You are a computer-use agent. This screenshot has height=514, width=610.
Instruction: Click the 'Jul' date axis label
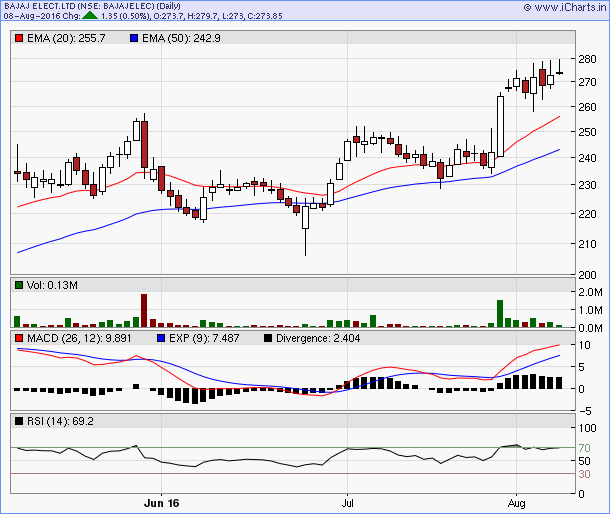(347, 503)
